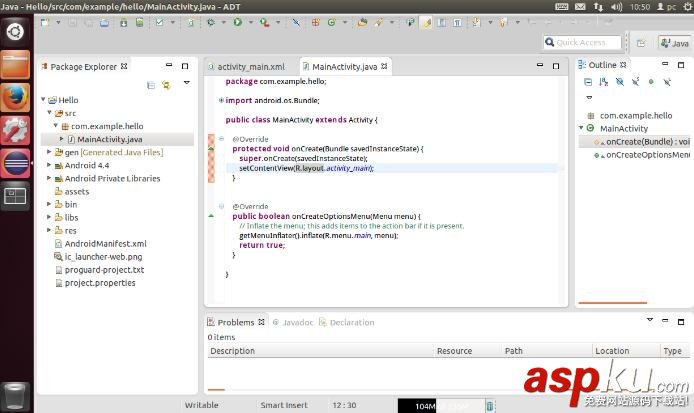The height and width of the screenshot is (413, 694).
Task: Click the Search flashlight toolbar icon
Action: pyautogui.click(x=379, y=22)
